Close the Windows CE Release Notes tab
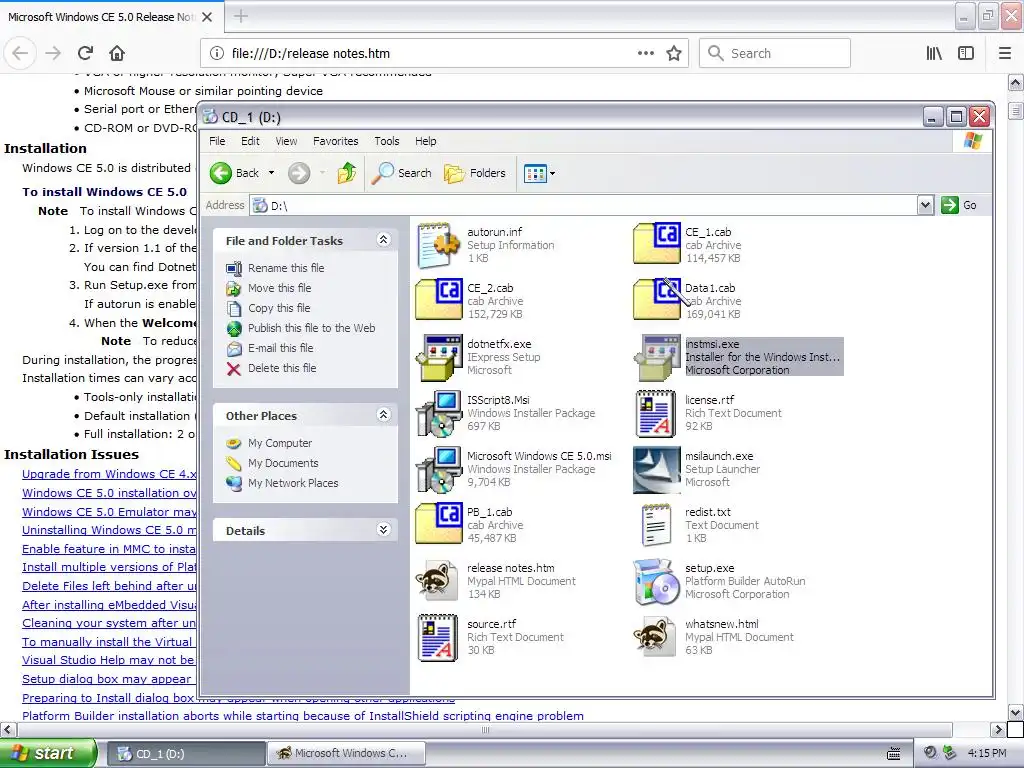1024x768 pixels. (x=207, y=17)
